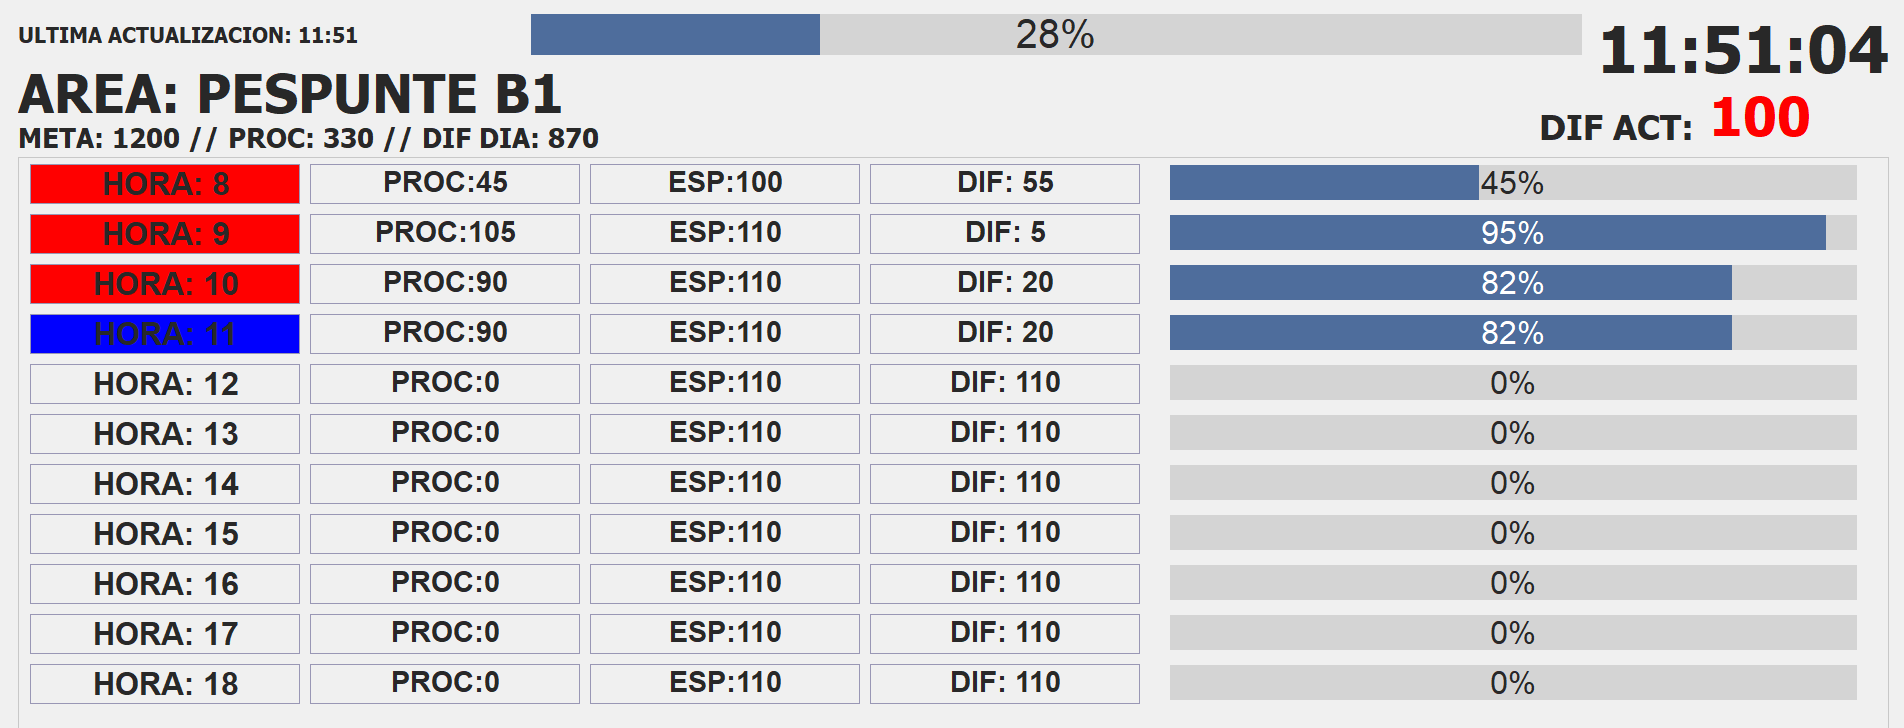Click the META / PROC / DIF DIA summary line
This screenshot has height=728, width=1904.
pos(308,138)
